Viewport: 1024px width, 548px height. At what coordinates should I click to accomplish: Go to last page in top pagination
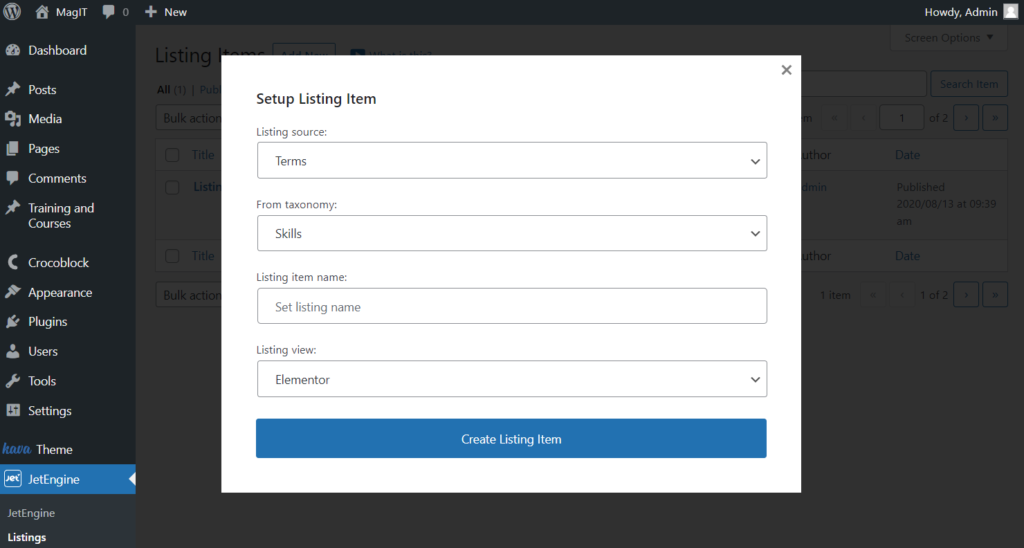(x=995, y=118)
